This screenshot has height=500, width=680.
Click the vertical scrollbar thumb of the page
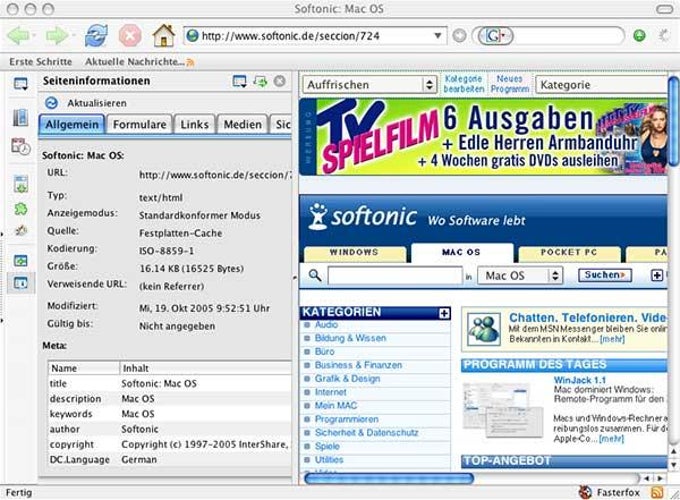pos(673,121)
